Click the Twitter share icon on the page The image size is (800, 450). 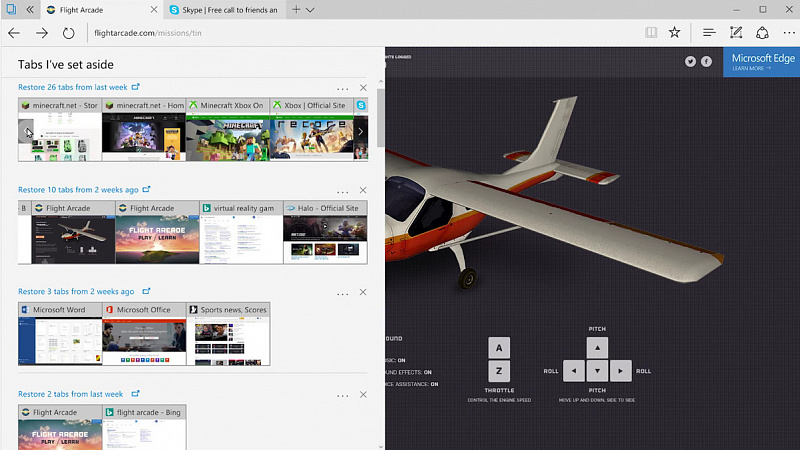point(690,61)
